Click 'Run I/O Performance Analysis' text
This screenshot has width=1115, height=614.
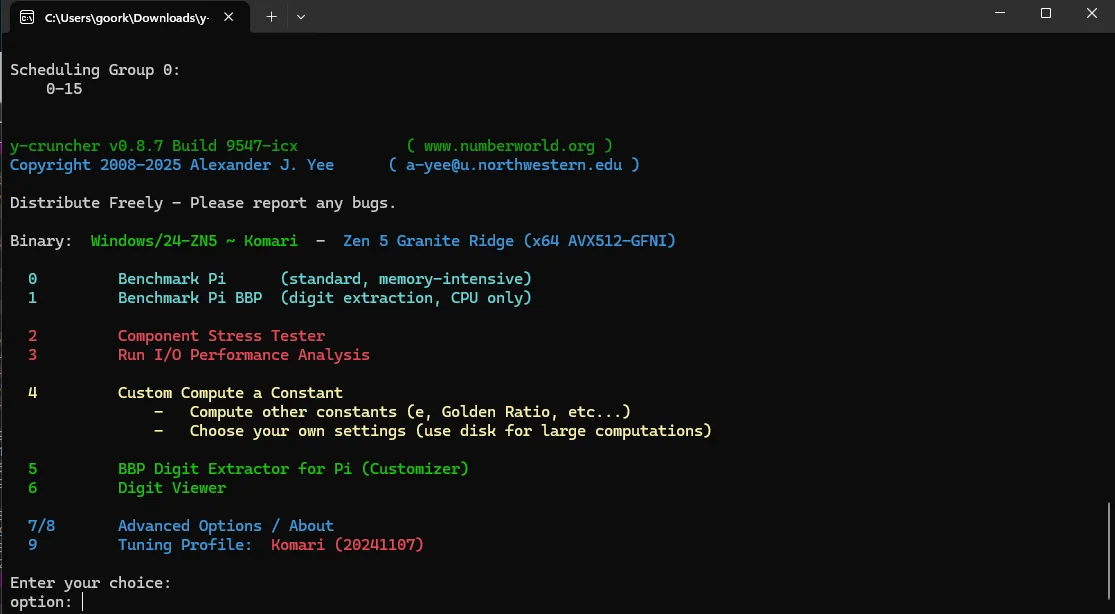tap(244, 355)
